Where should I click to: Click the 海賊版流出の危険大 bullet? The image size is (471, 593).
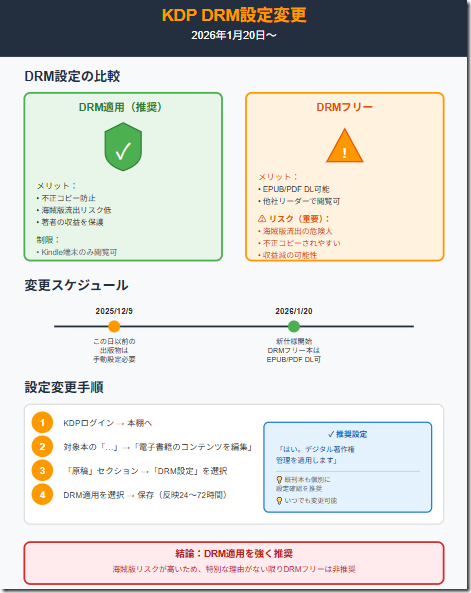(x=295, y=231)
